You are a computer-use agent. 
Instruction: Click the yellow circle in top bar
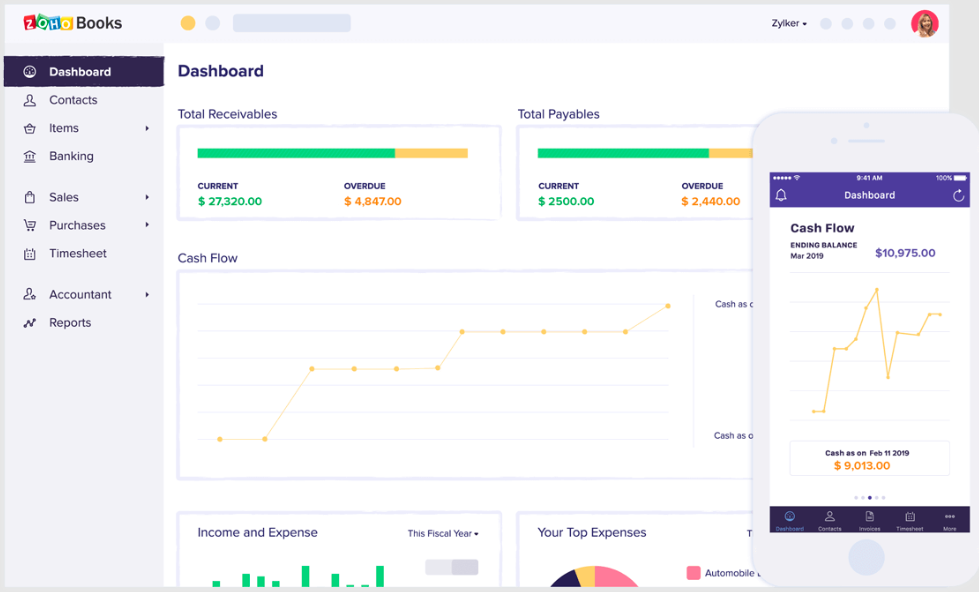point(188,23)
